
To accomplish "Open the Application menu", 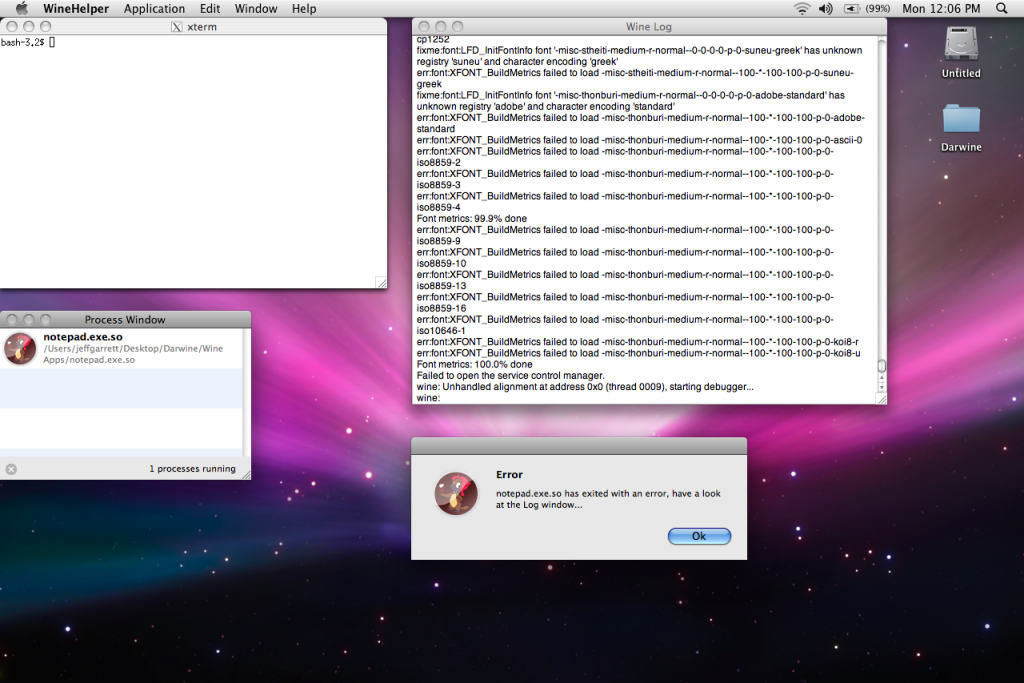I will 154,8.
